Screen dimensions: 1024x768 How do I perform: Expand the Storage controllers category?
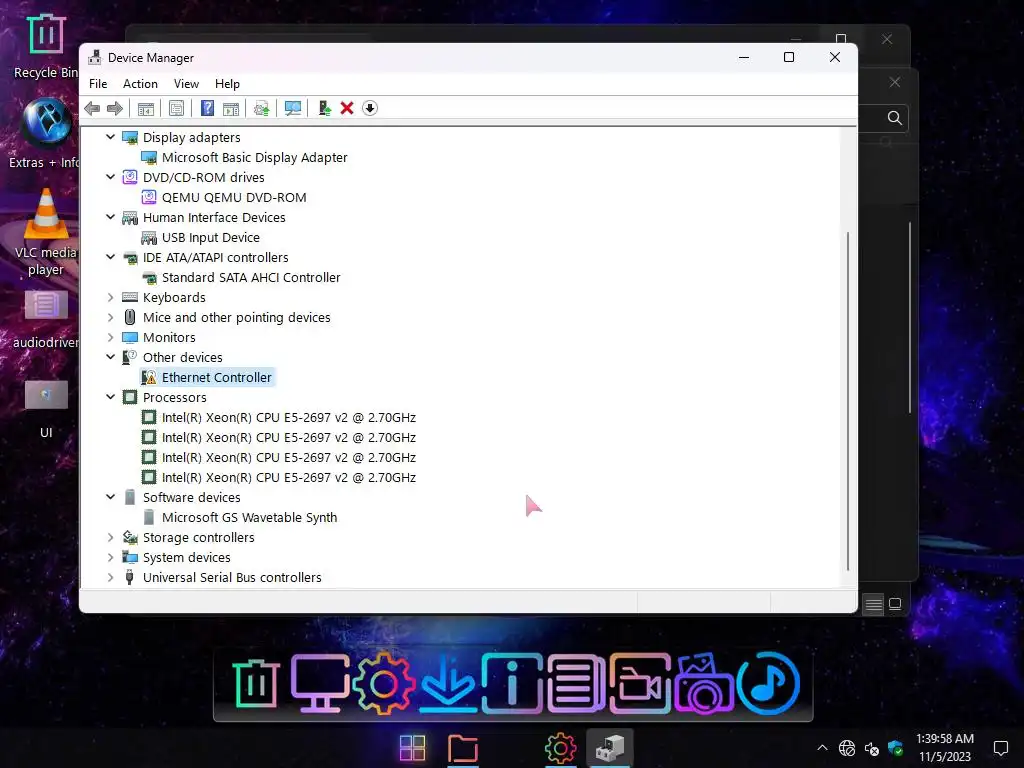click(110, 537)
